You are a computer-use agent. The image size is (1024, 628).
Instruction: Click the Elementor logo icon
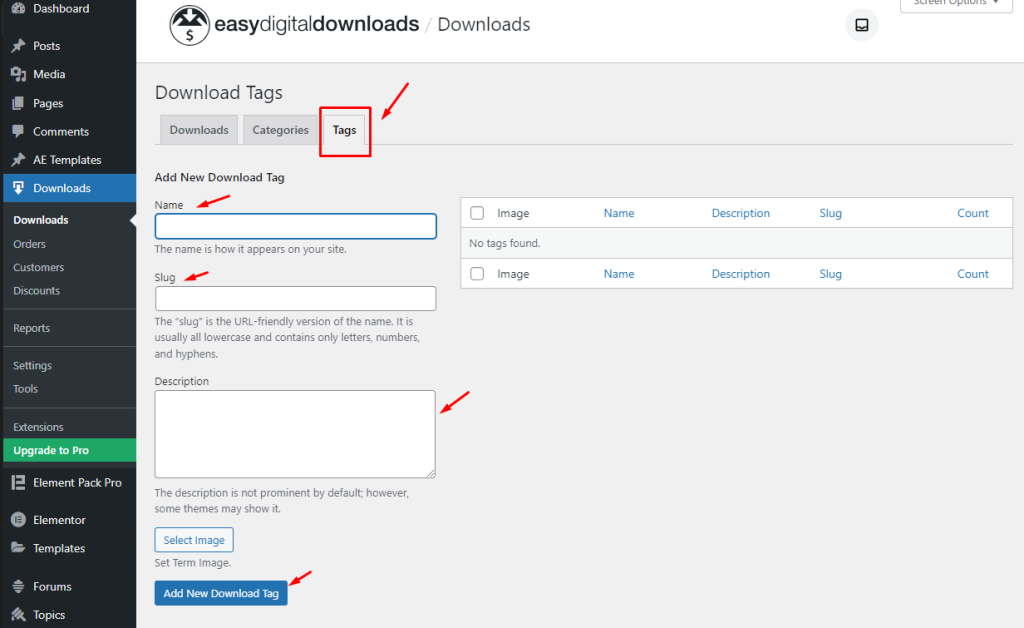tap(18, 520)
